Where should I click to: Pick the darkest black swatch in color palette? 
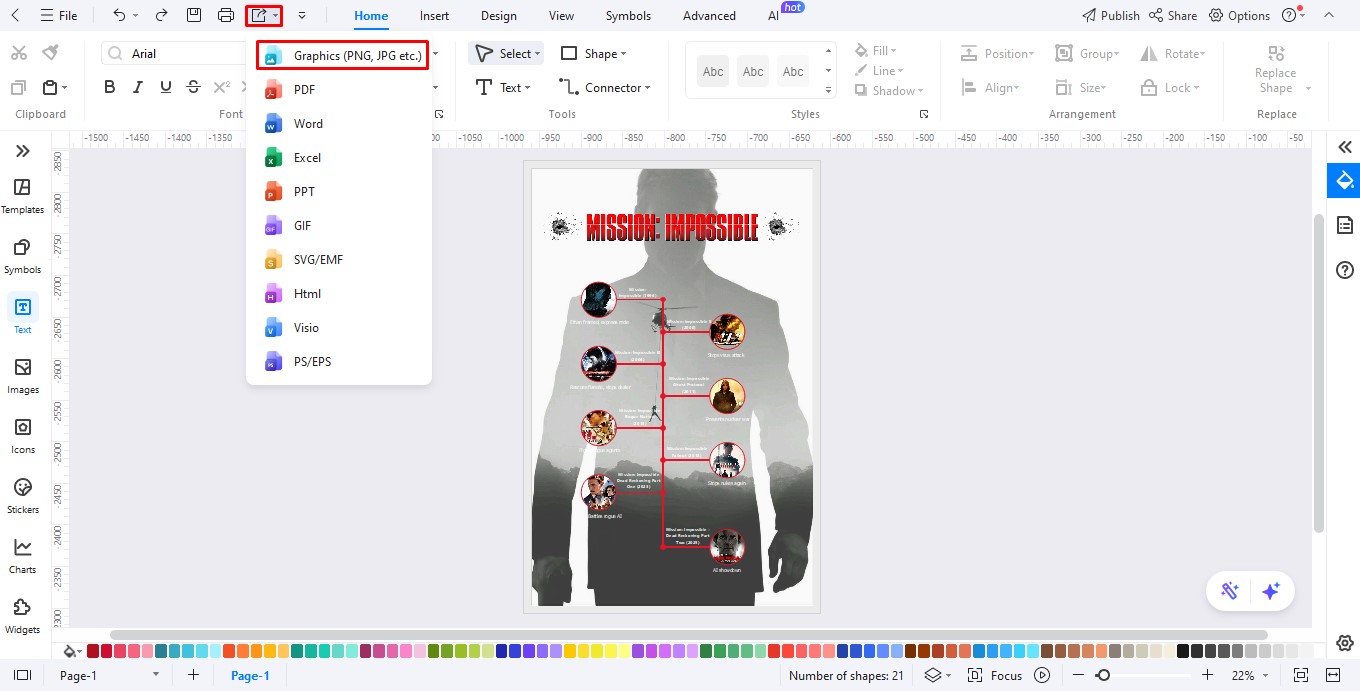pos(1183,651)
